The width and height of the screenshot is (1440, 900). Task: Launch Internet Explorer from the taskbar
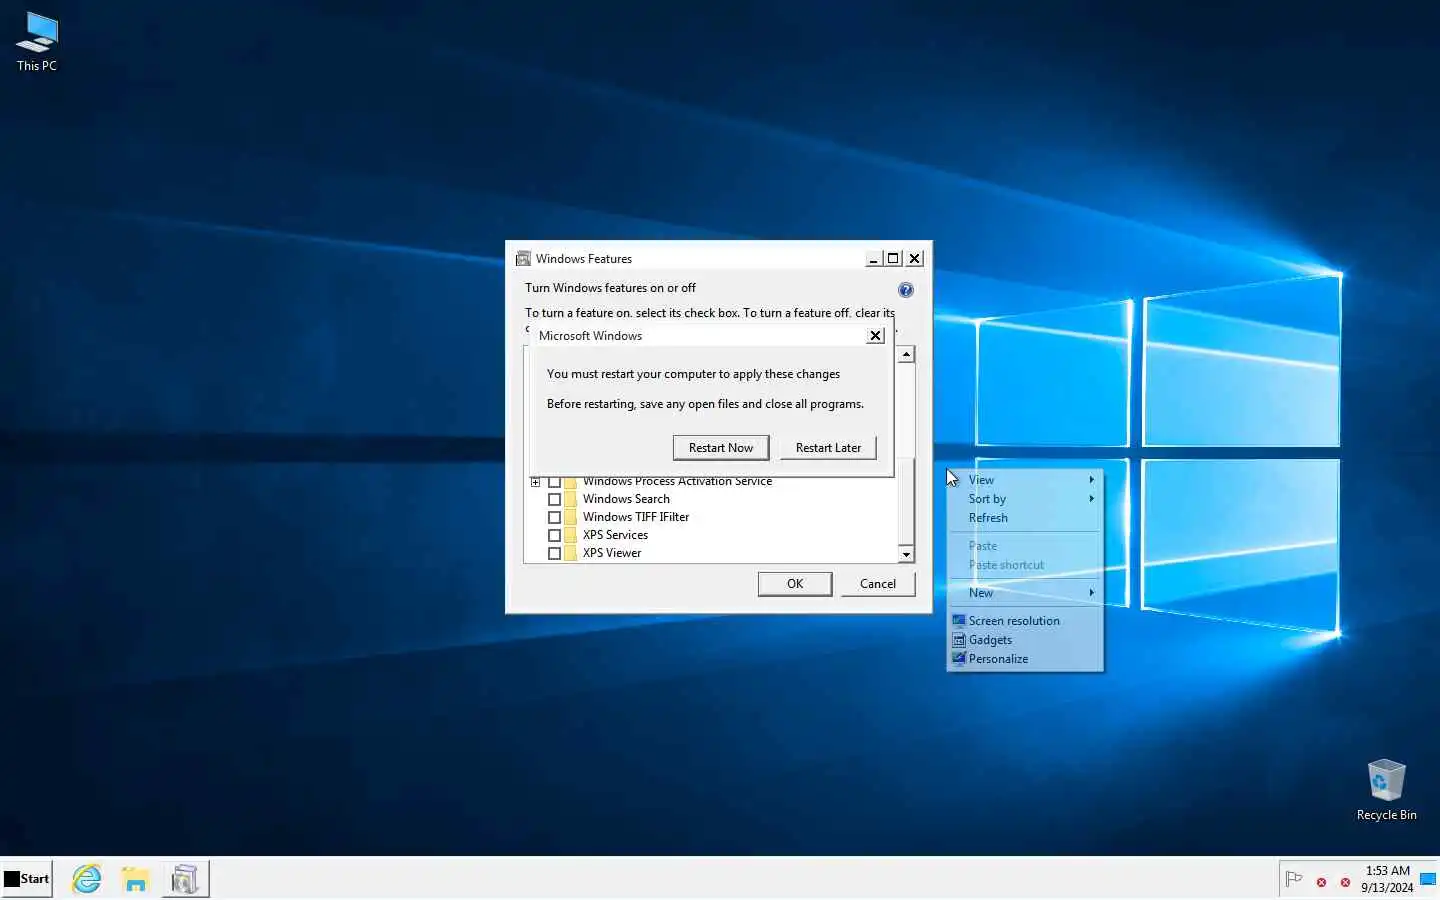click(x=87, y=879)
